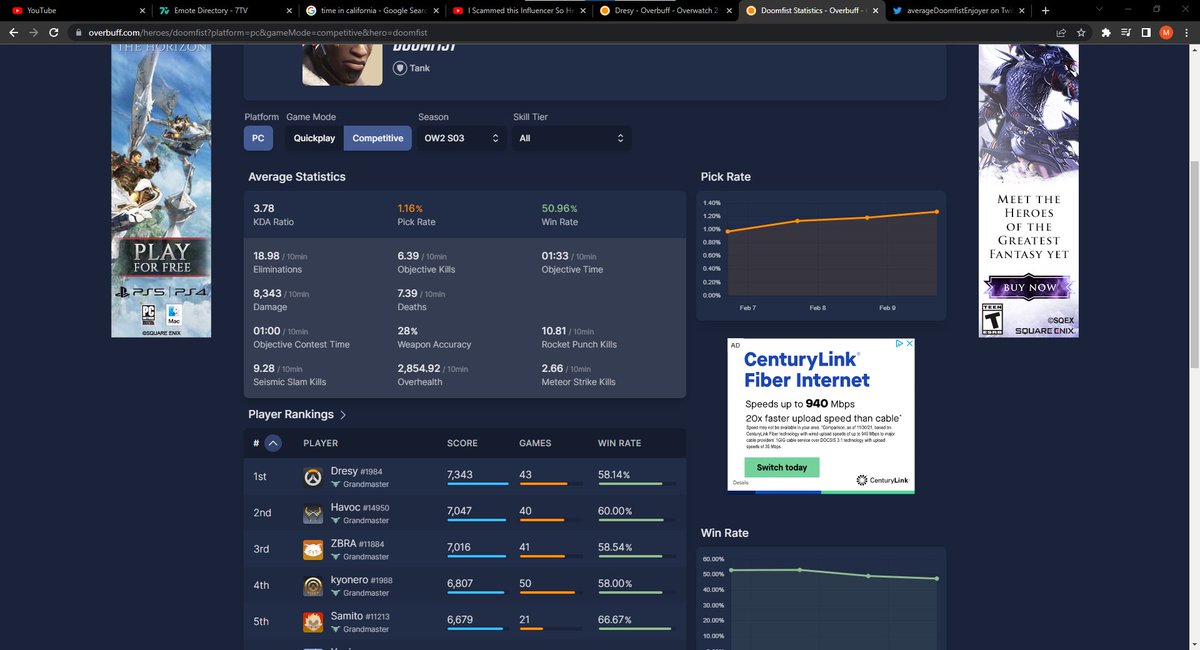Open ZBRA's player profile link
Screen dimensions: 1200x650
[x=342, y=543]
